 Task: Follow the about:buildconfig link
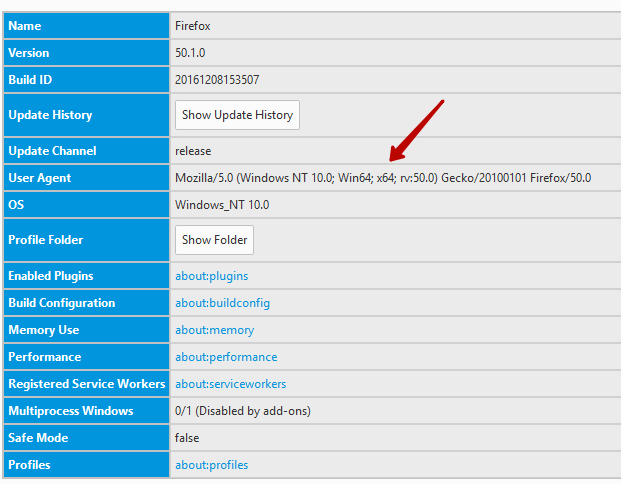[x=222, y=303]
